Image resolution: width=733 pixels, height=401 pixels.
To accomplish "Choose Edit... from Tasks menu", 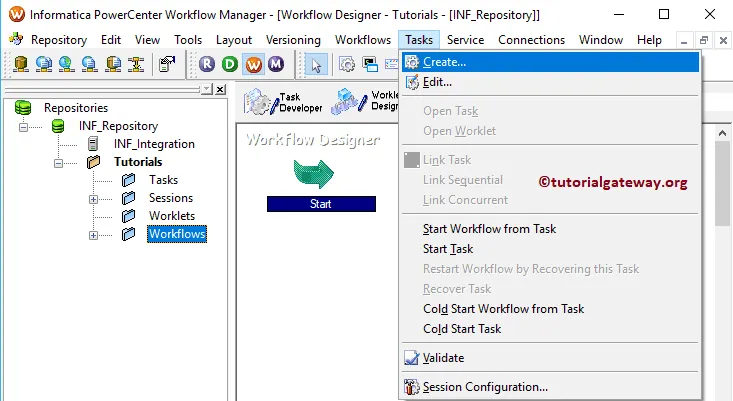I will (550, 82).
